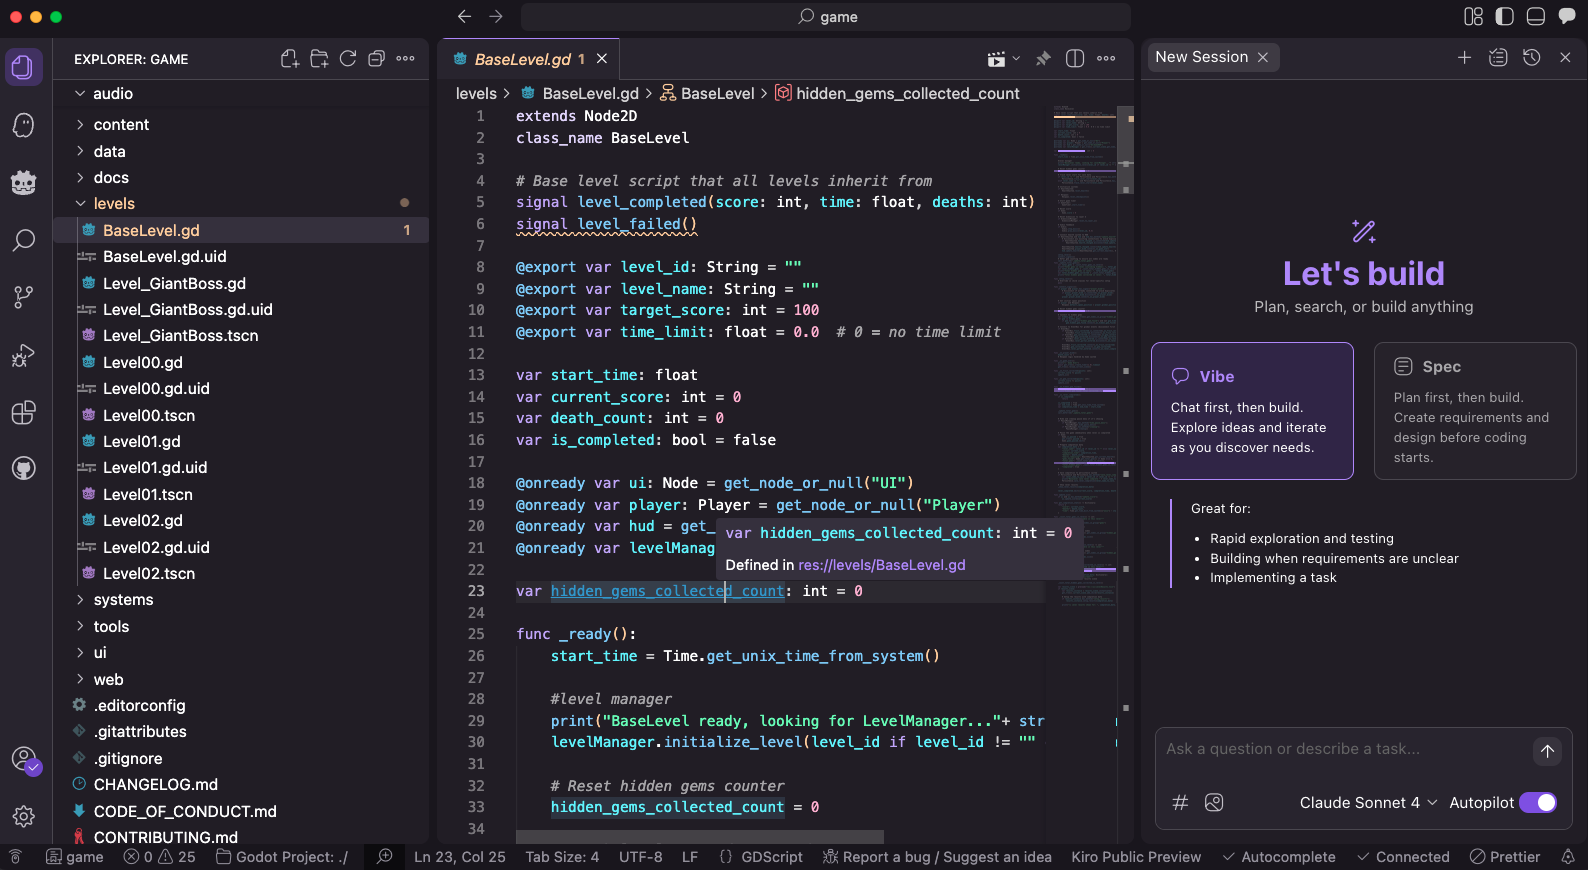
Task: Collapse the levels folder
Action: point(240,203)
